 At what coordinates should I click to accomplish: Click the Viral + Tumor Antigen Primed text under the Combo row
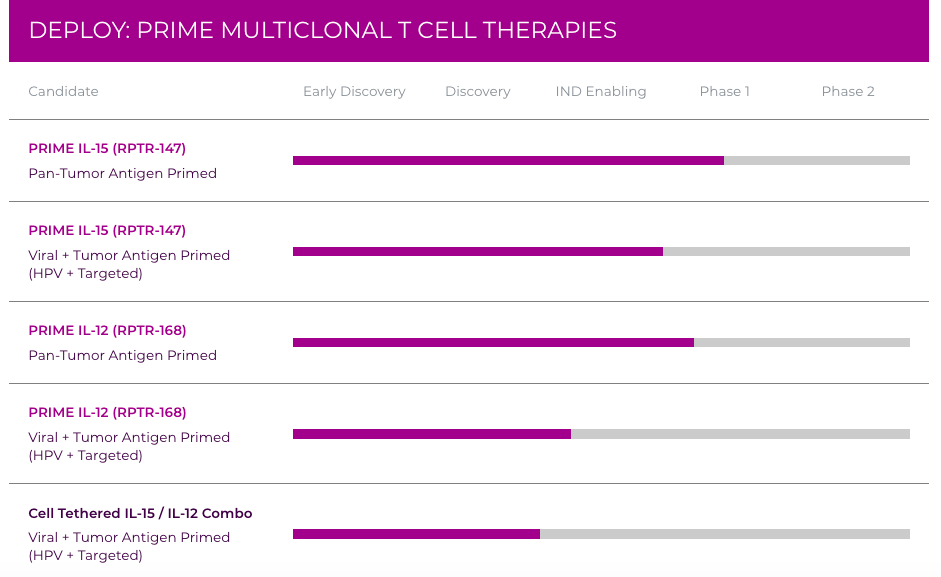pos(129,537)
